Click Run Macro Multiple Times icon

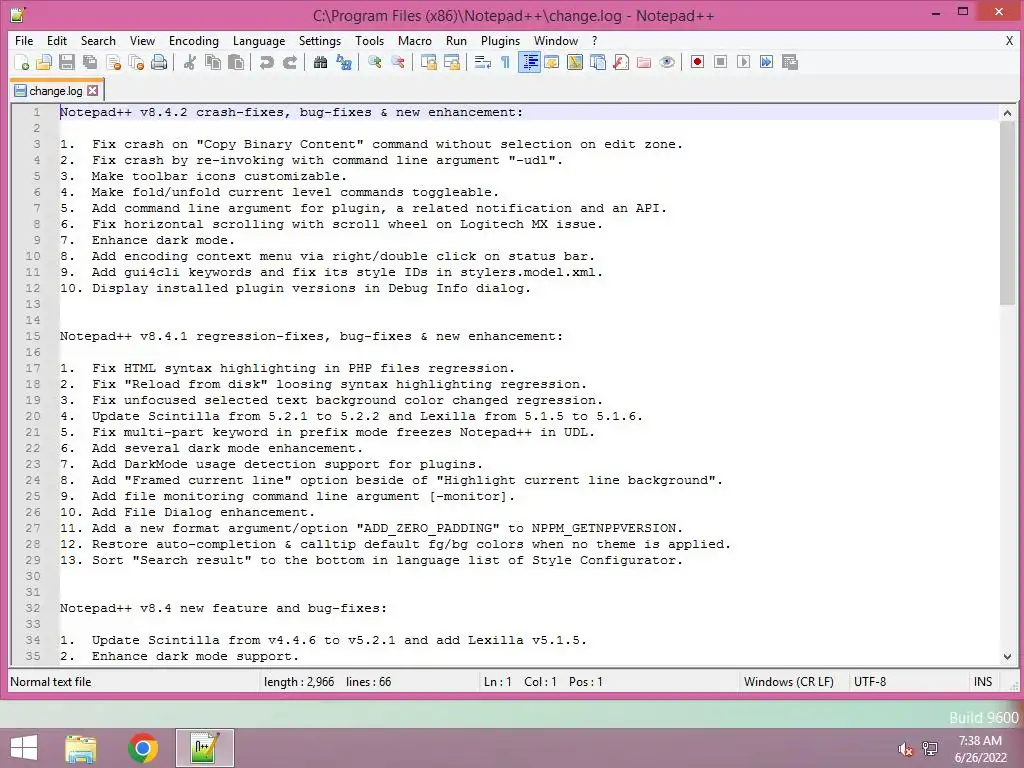click(767, 63)
